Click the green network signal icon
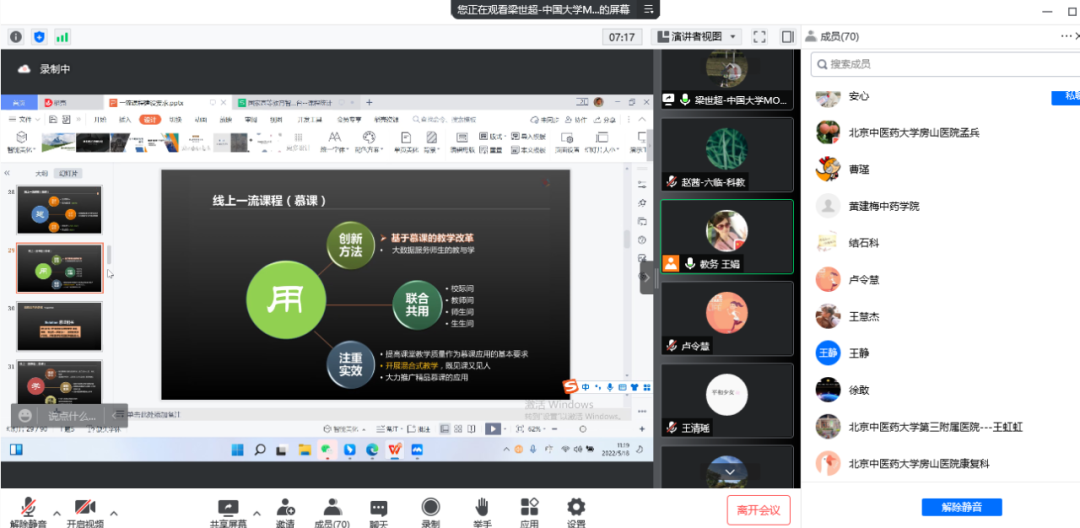The width and height of the screenshot is (1080, 528). click(62, 37)
